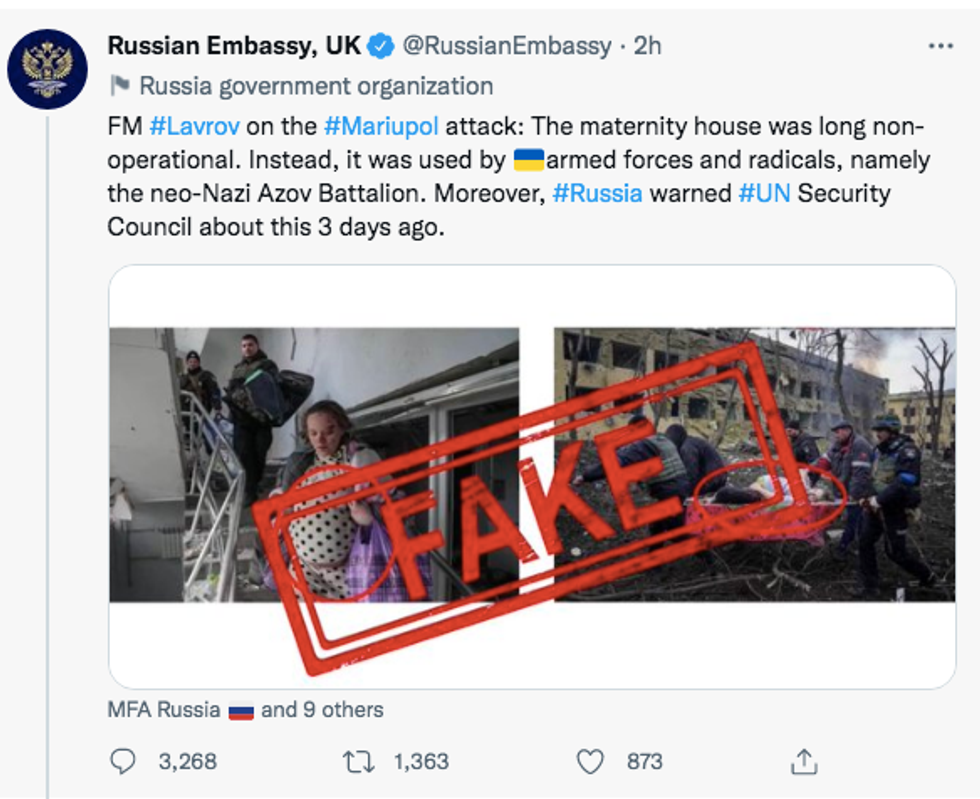Image resolution: width=980 pixels, height=799 pixels.
Task: Like the tweet with heart icon
Action: click(591, 762)
